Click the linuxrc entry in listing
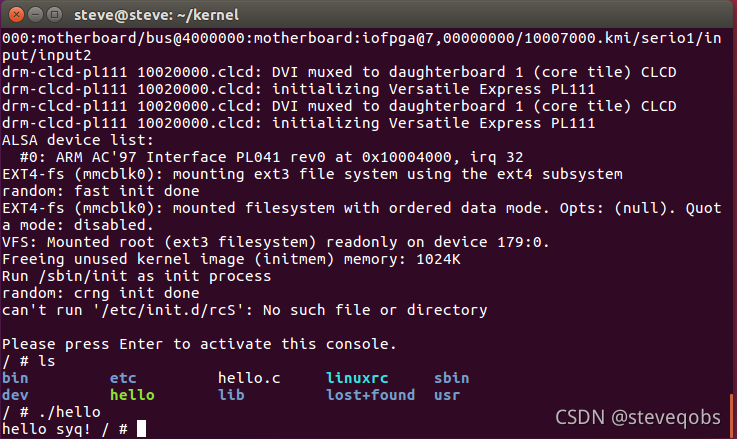This screenshot has height=439, width=737. point(357,378)
